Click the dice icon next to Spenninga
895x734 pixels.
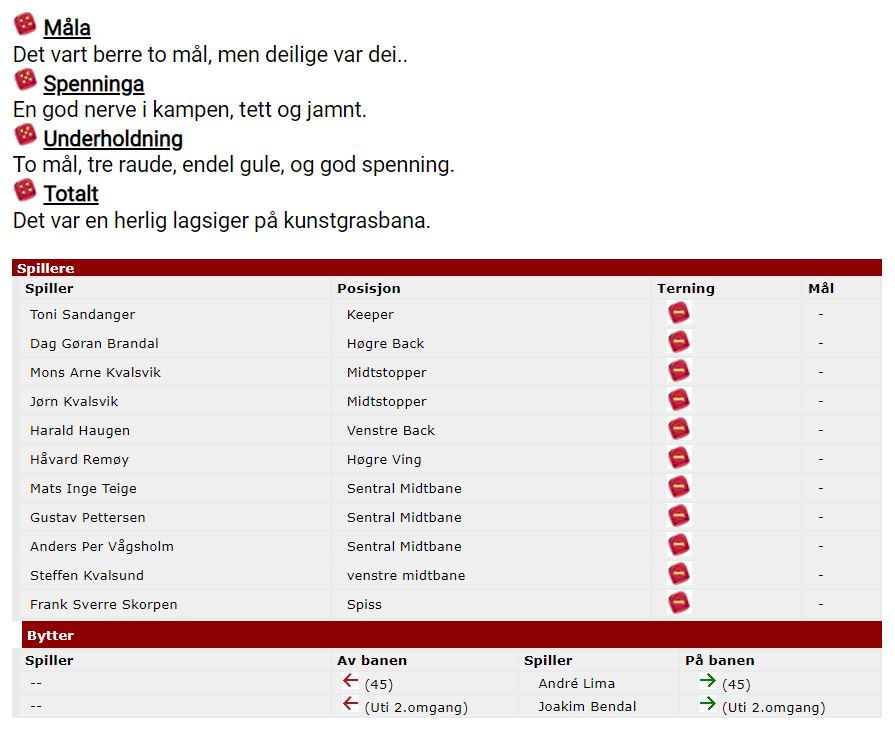25,80
